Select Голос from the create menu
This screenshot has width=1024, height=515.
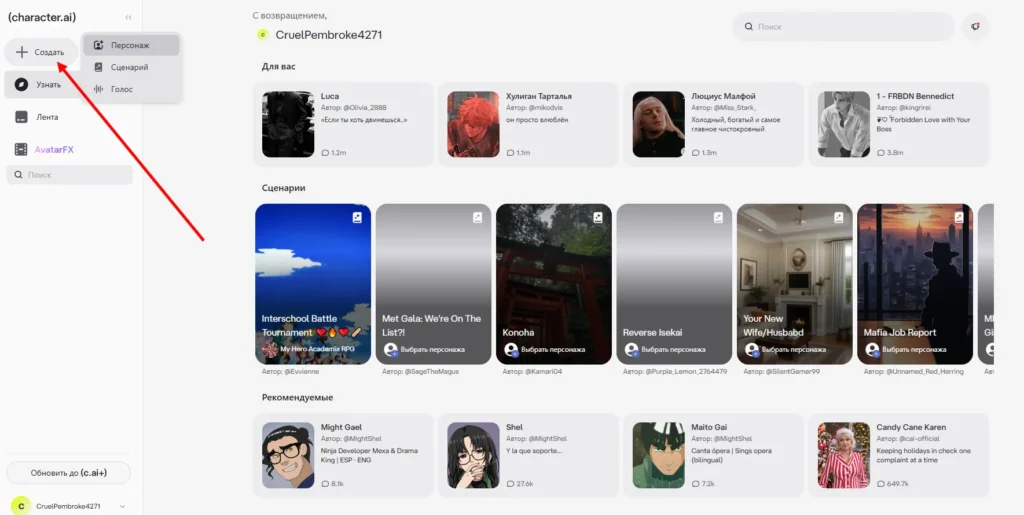tap(131, 89)
